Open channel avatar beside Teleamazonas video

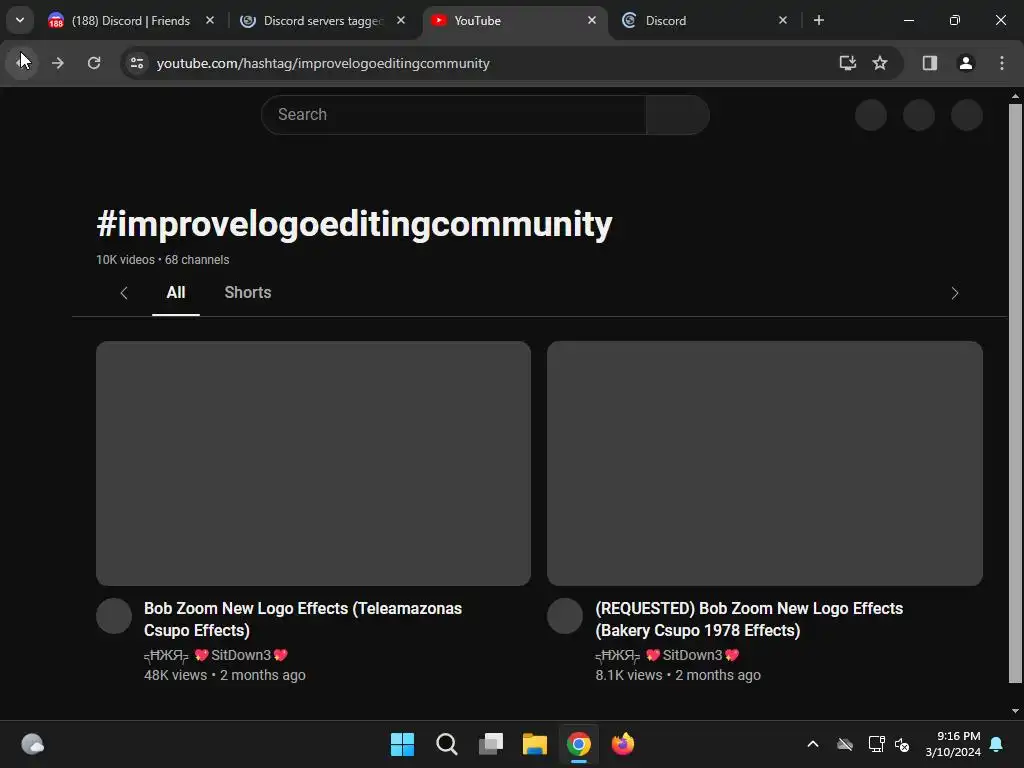pyautogui.click(x=114, y=616)
